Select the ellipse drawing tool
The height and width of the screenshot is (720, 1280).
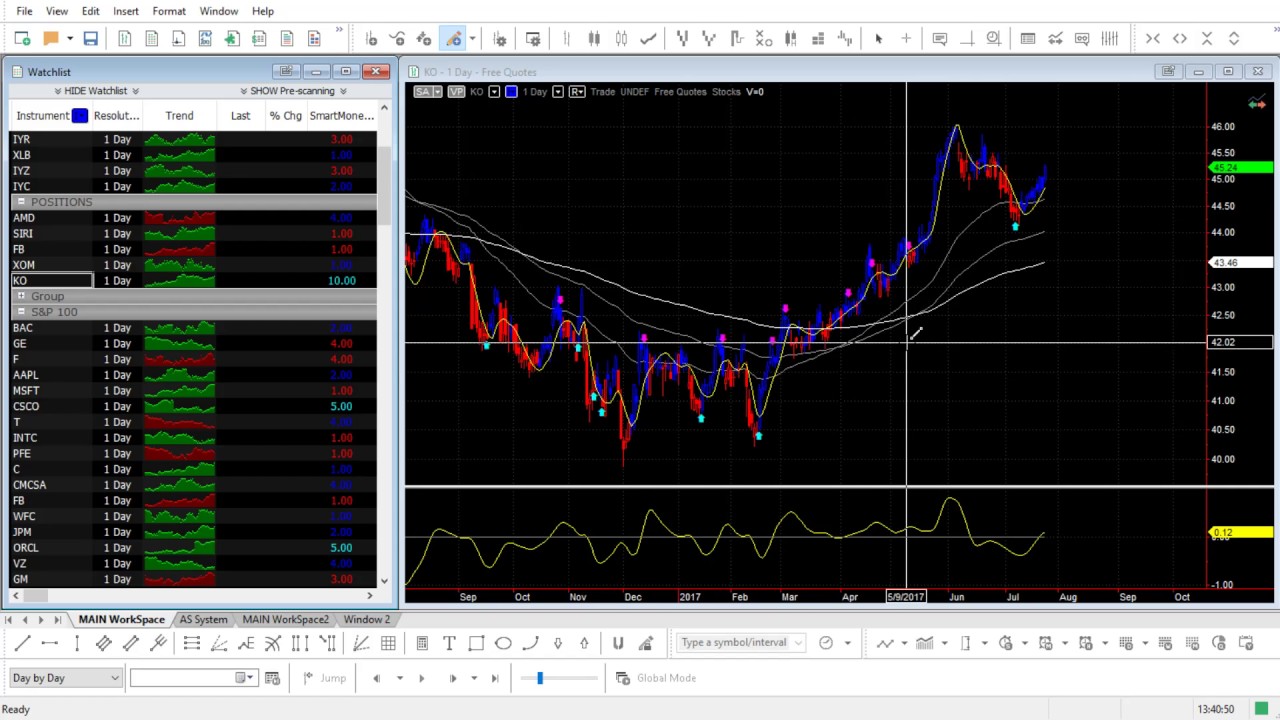point(503,643)
